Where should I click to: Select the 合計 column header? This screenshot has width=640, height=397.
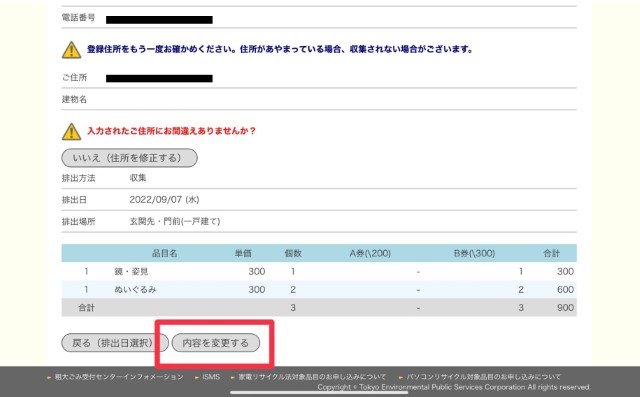551,253
